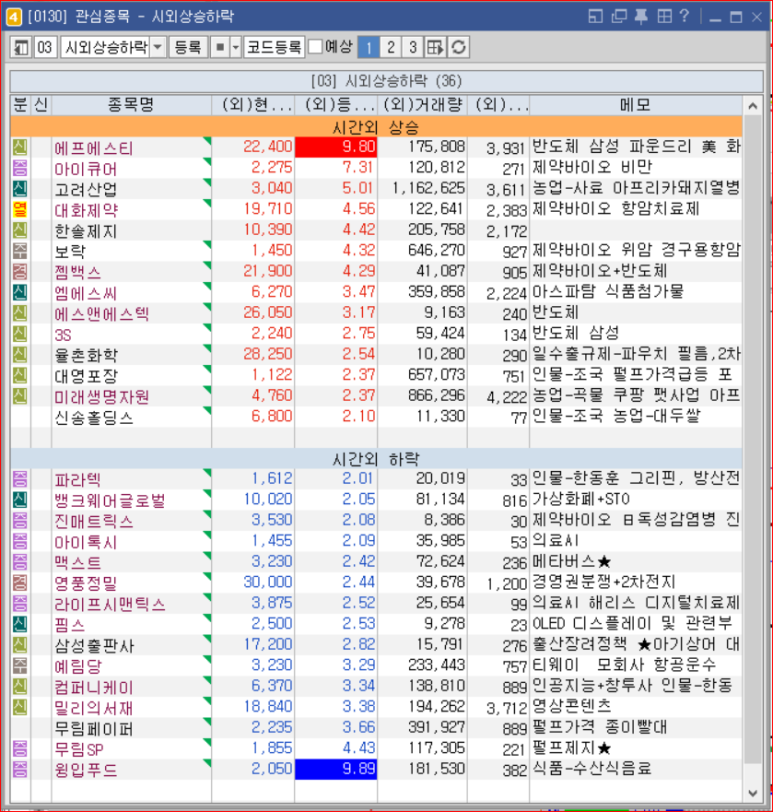Click the 주 badge for 예림당

20,665
